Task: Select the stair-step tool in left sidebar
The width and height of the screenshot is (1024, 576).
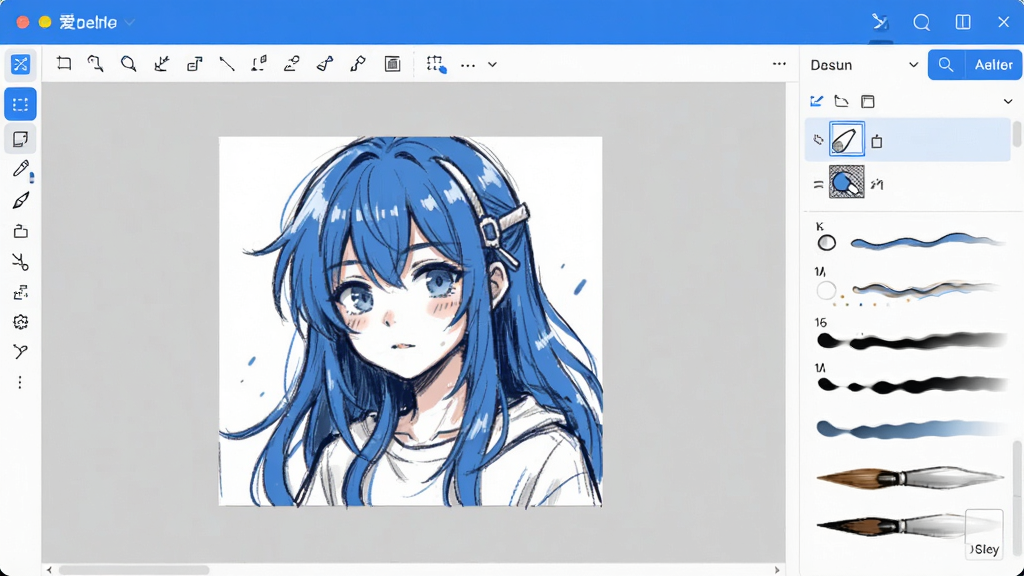Action: [x=20, y=292]
